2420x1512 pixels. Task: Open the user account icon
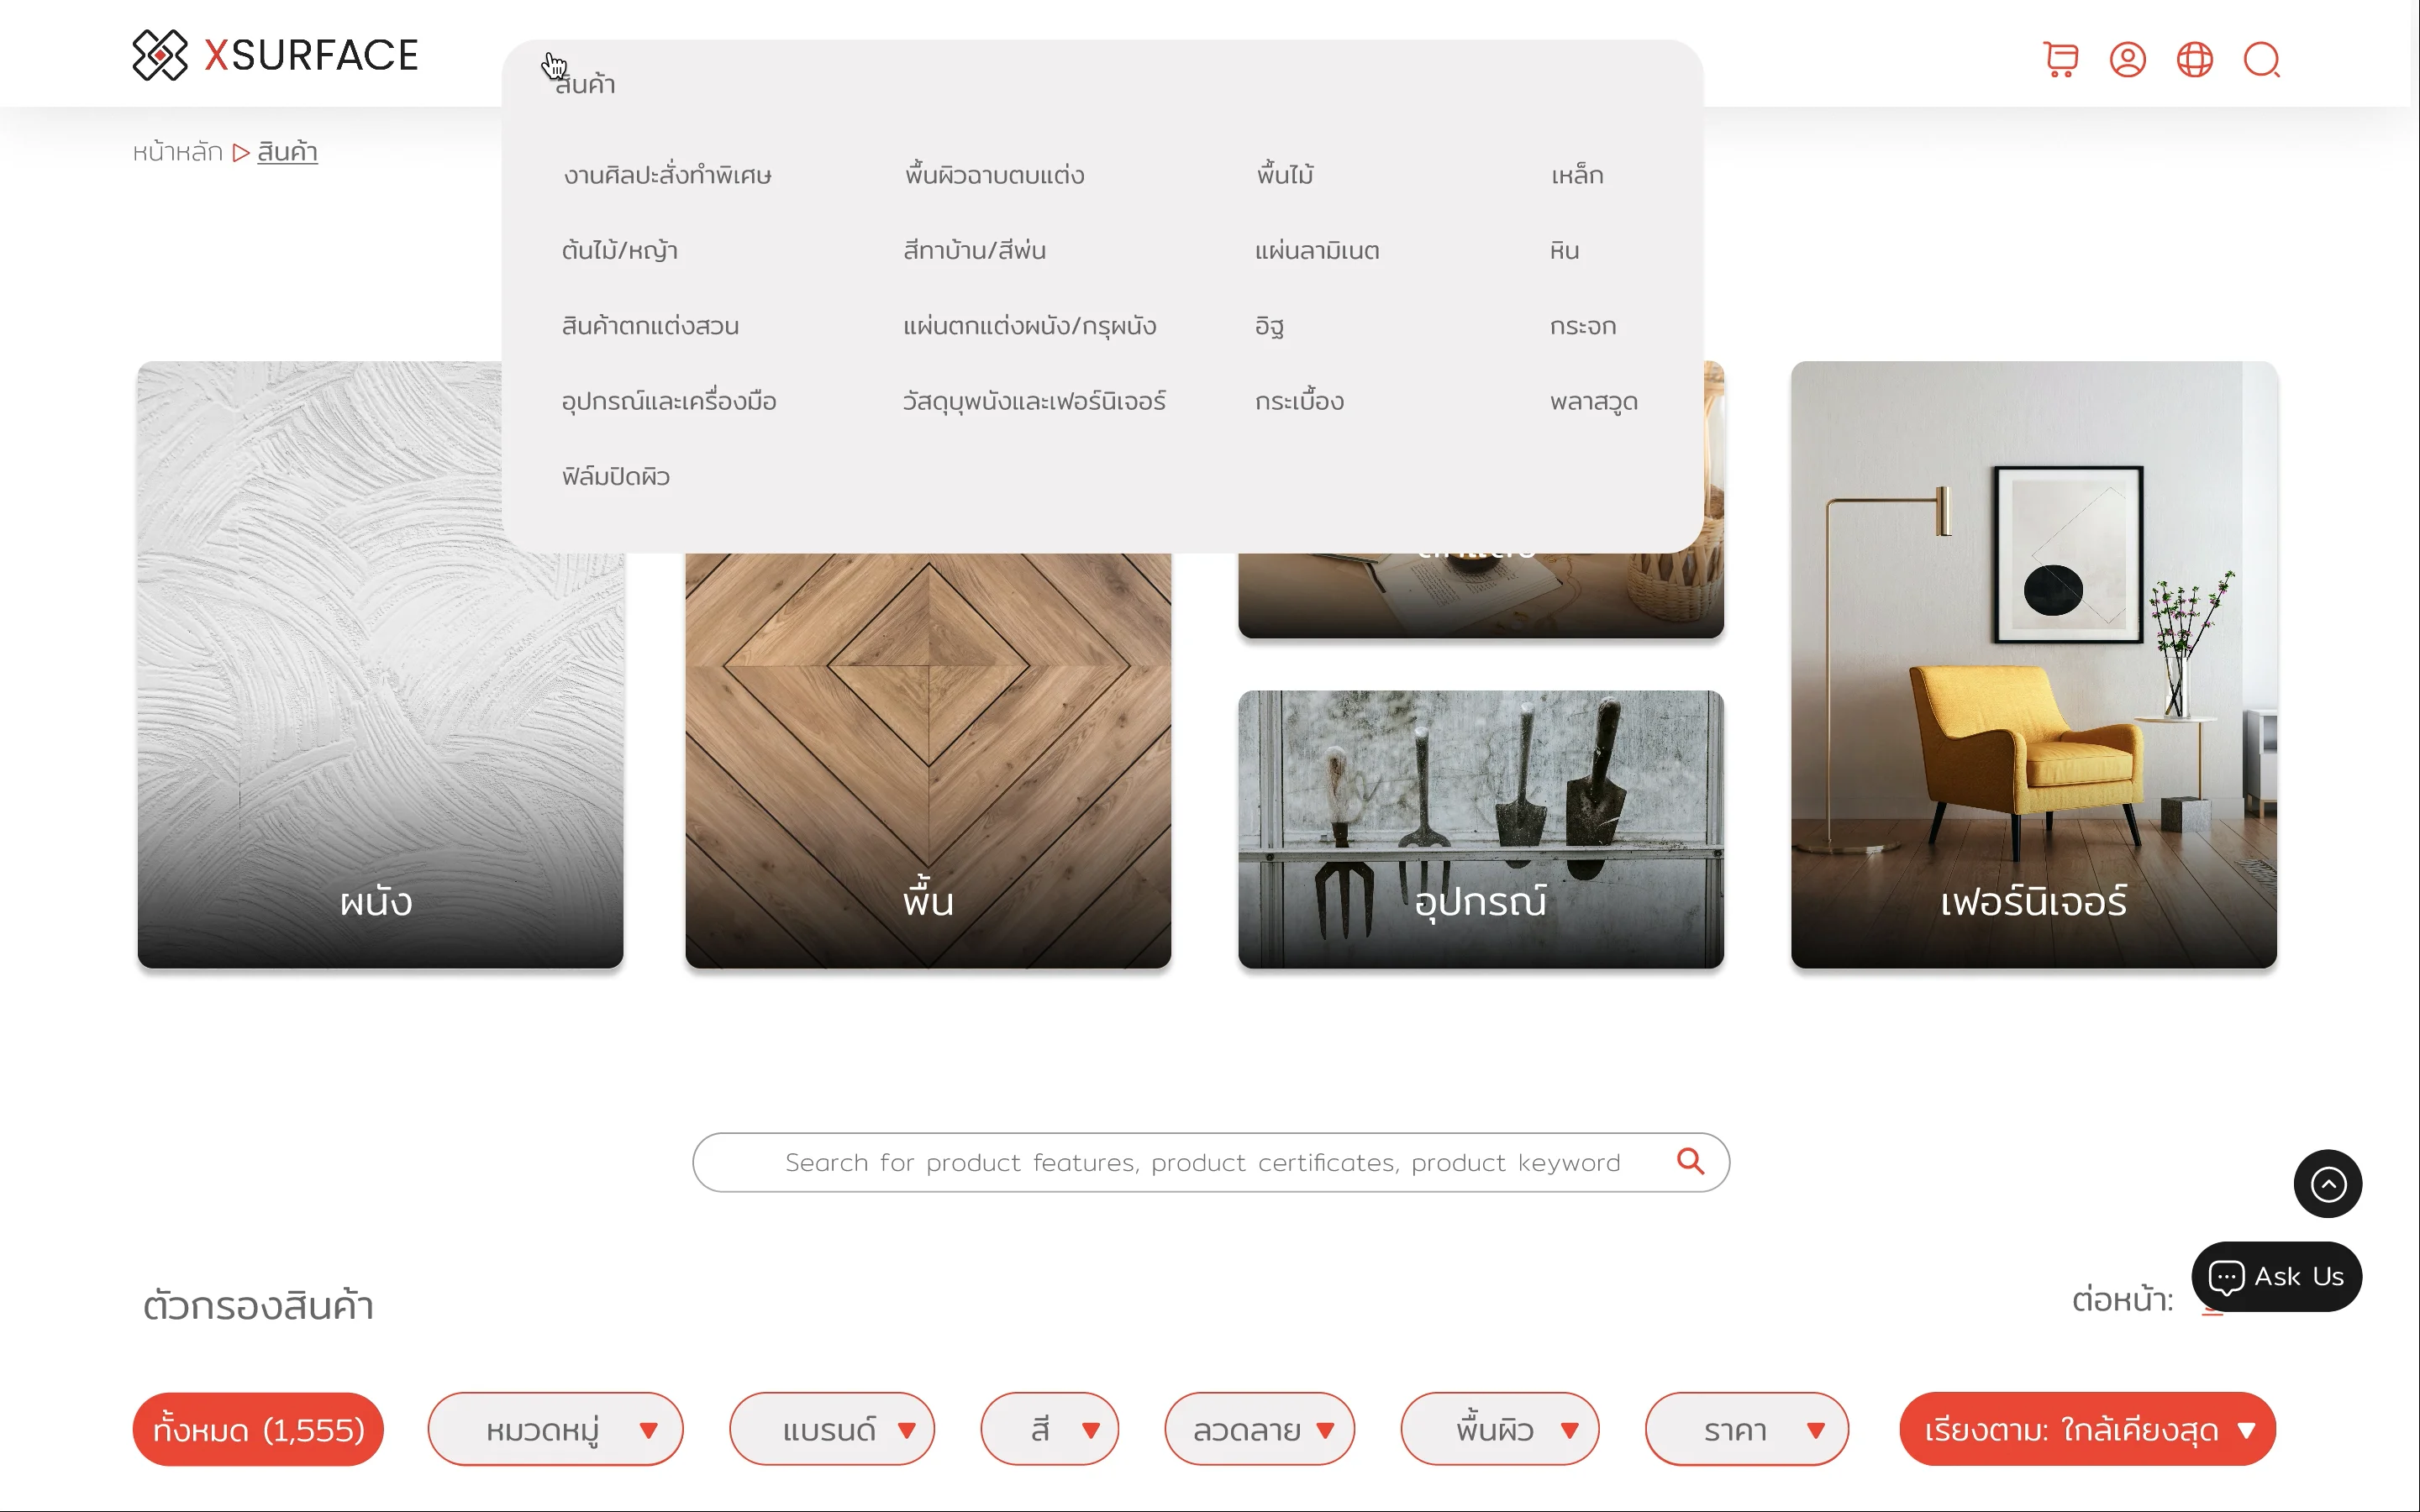[2127, 60]
